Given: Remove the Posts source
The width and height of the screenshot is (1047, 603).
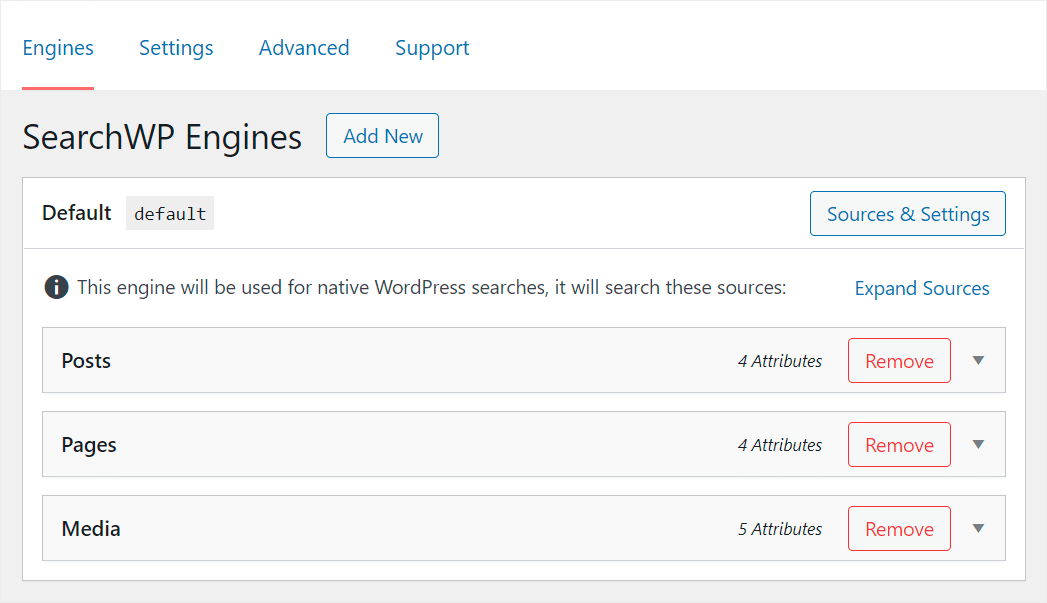Looking at the screenshot, I should (x=899, y=361).
